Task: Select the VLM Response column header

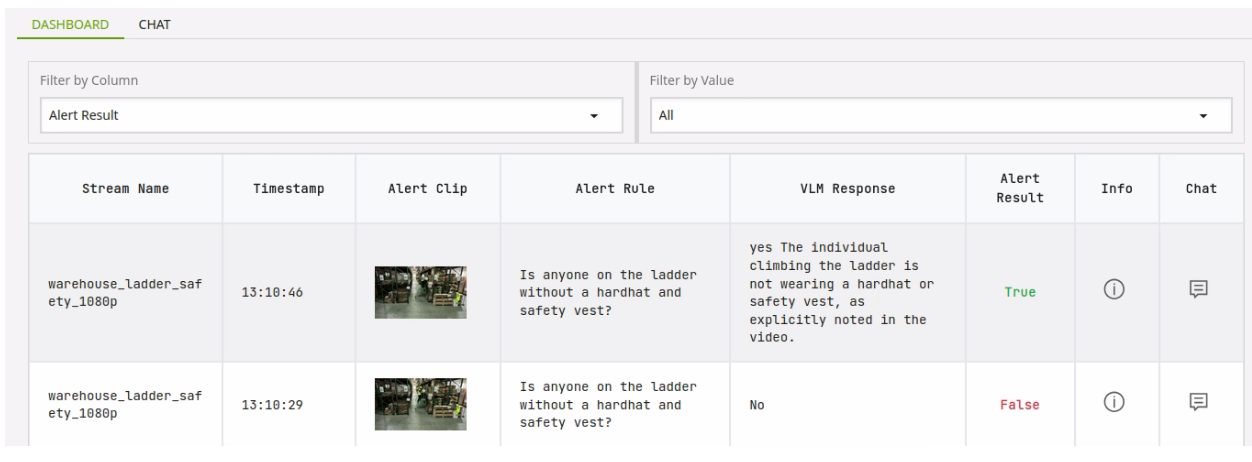Action: (x=847, y=189)
